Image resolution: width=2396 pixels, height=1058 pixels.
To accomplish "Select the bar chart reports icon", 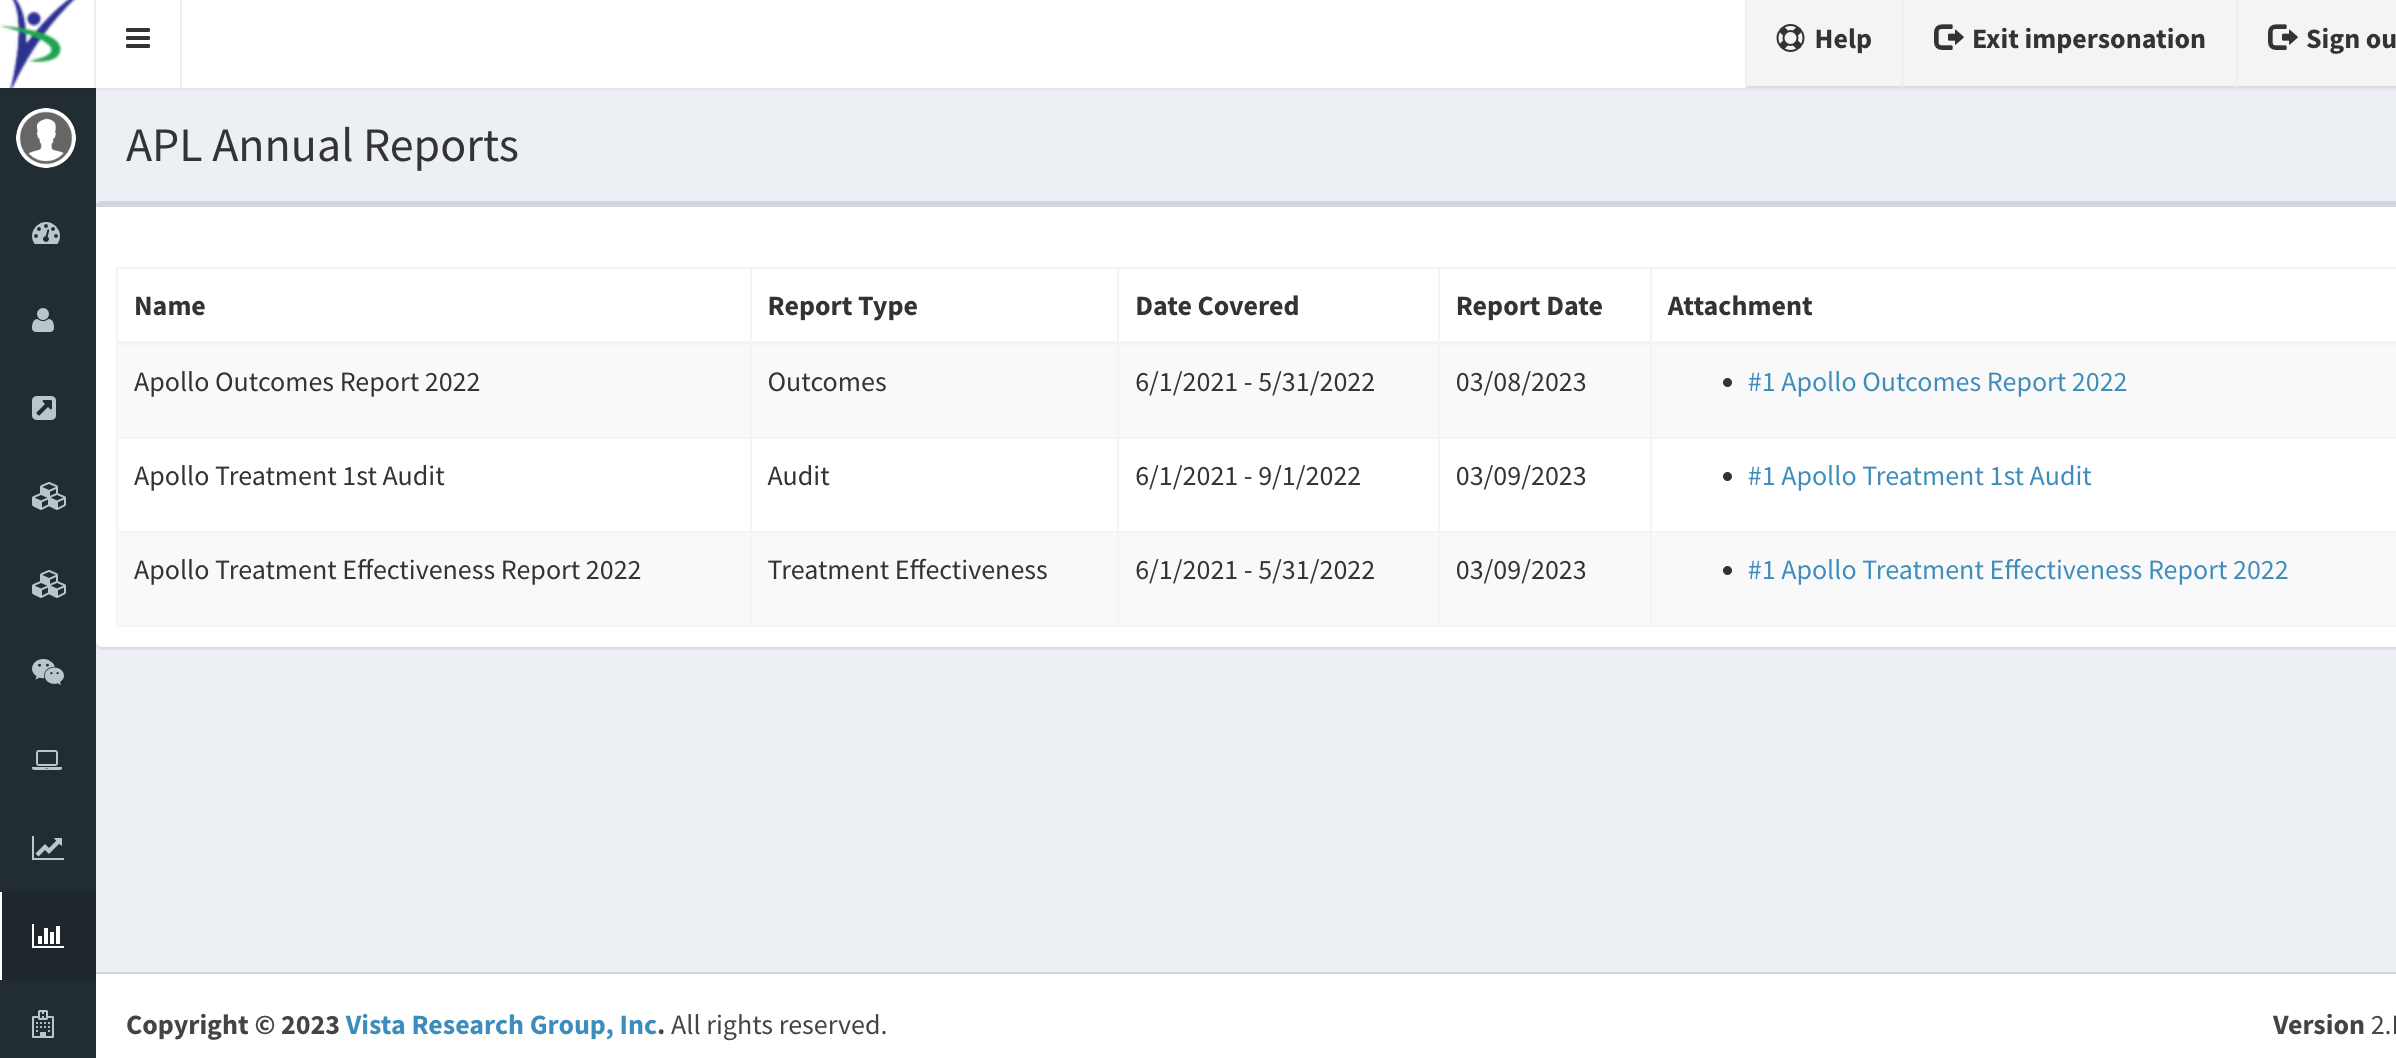I will [x=46, y=935].
